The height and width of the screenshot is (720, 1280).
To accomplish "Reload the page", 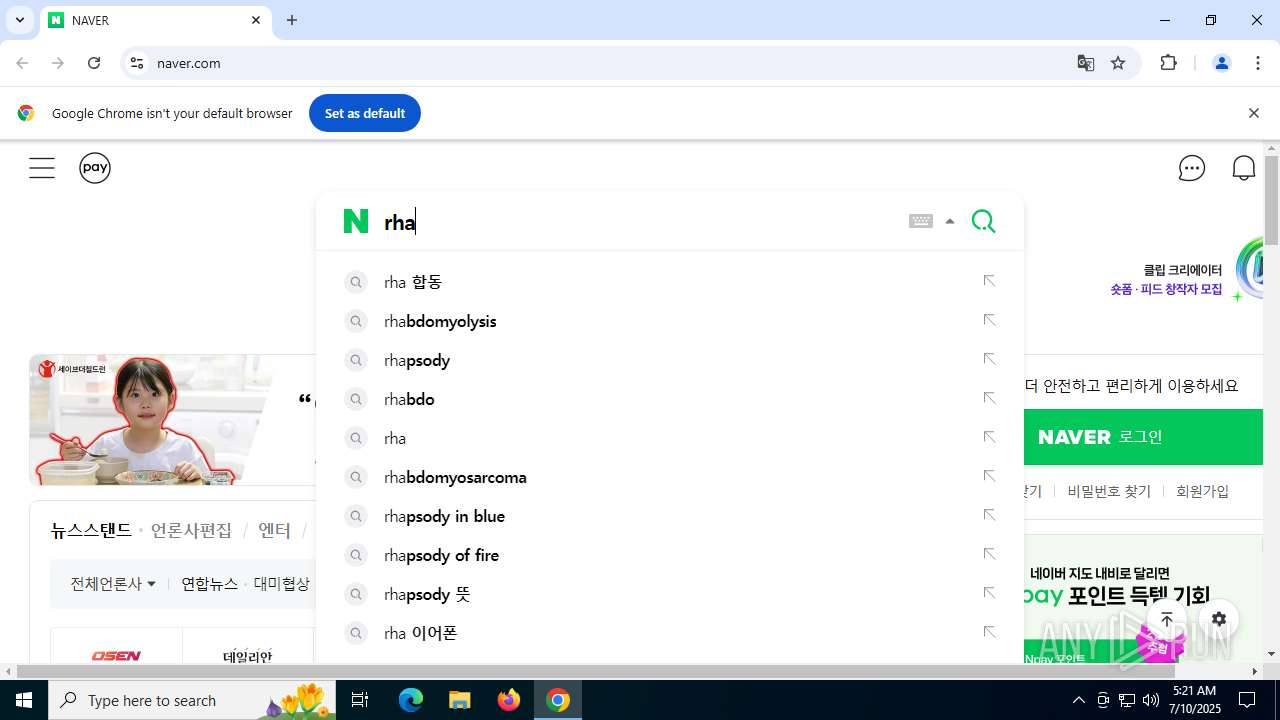I will point(94,63).
